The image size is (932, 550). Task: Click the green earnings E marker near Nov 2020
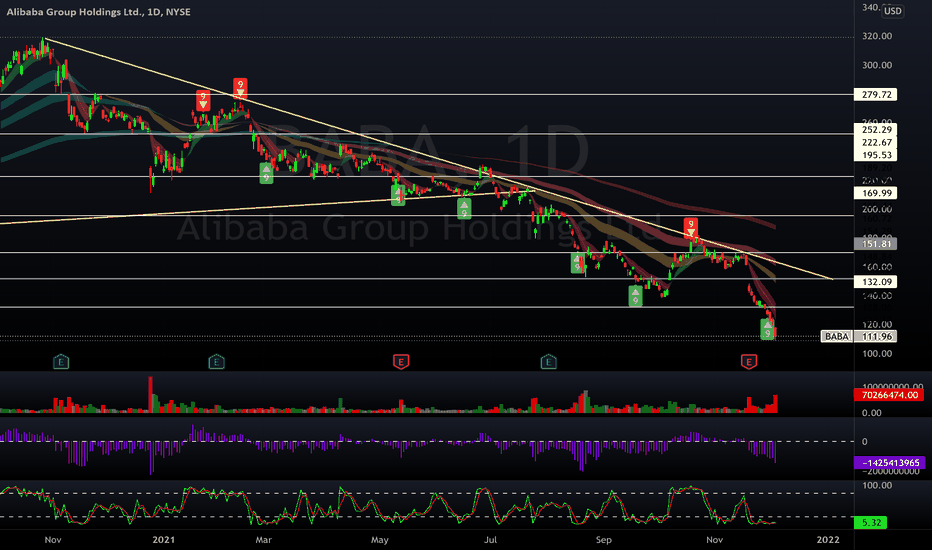61,362
